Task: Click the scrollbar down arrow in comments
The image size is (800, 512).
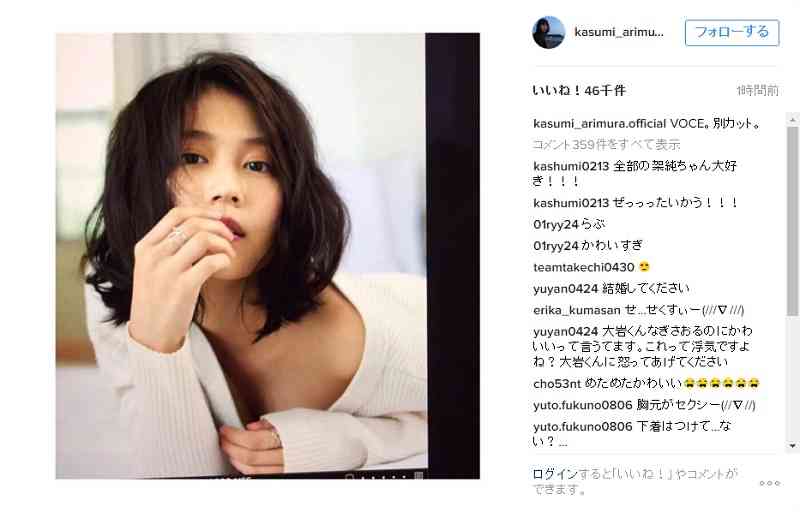Action: coord(792,446)
